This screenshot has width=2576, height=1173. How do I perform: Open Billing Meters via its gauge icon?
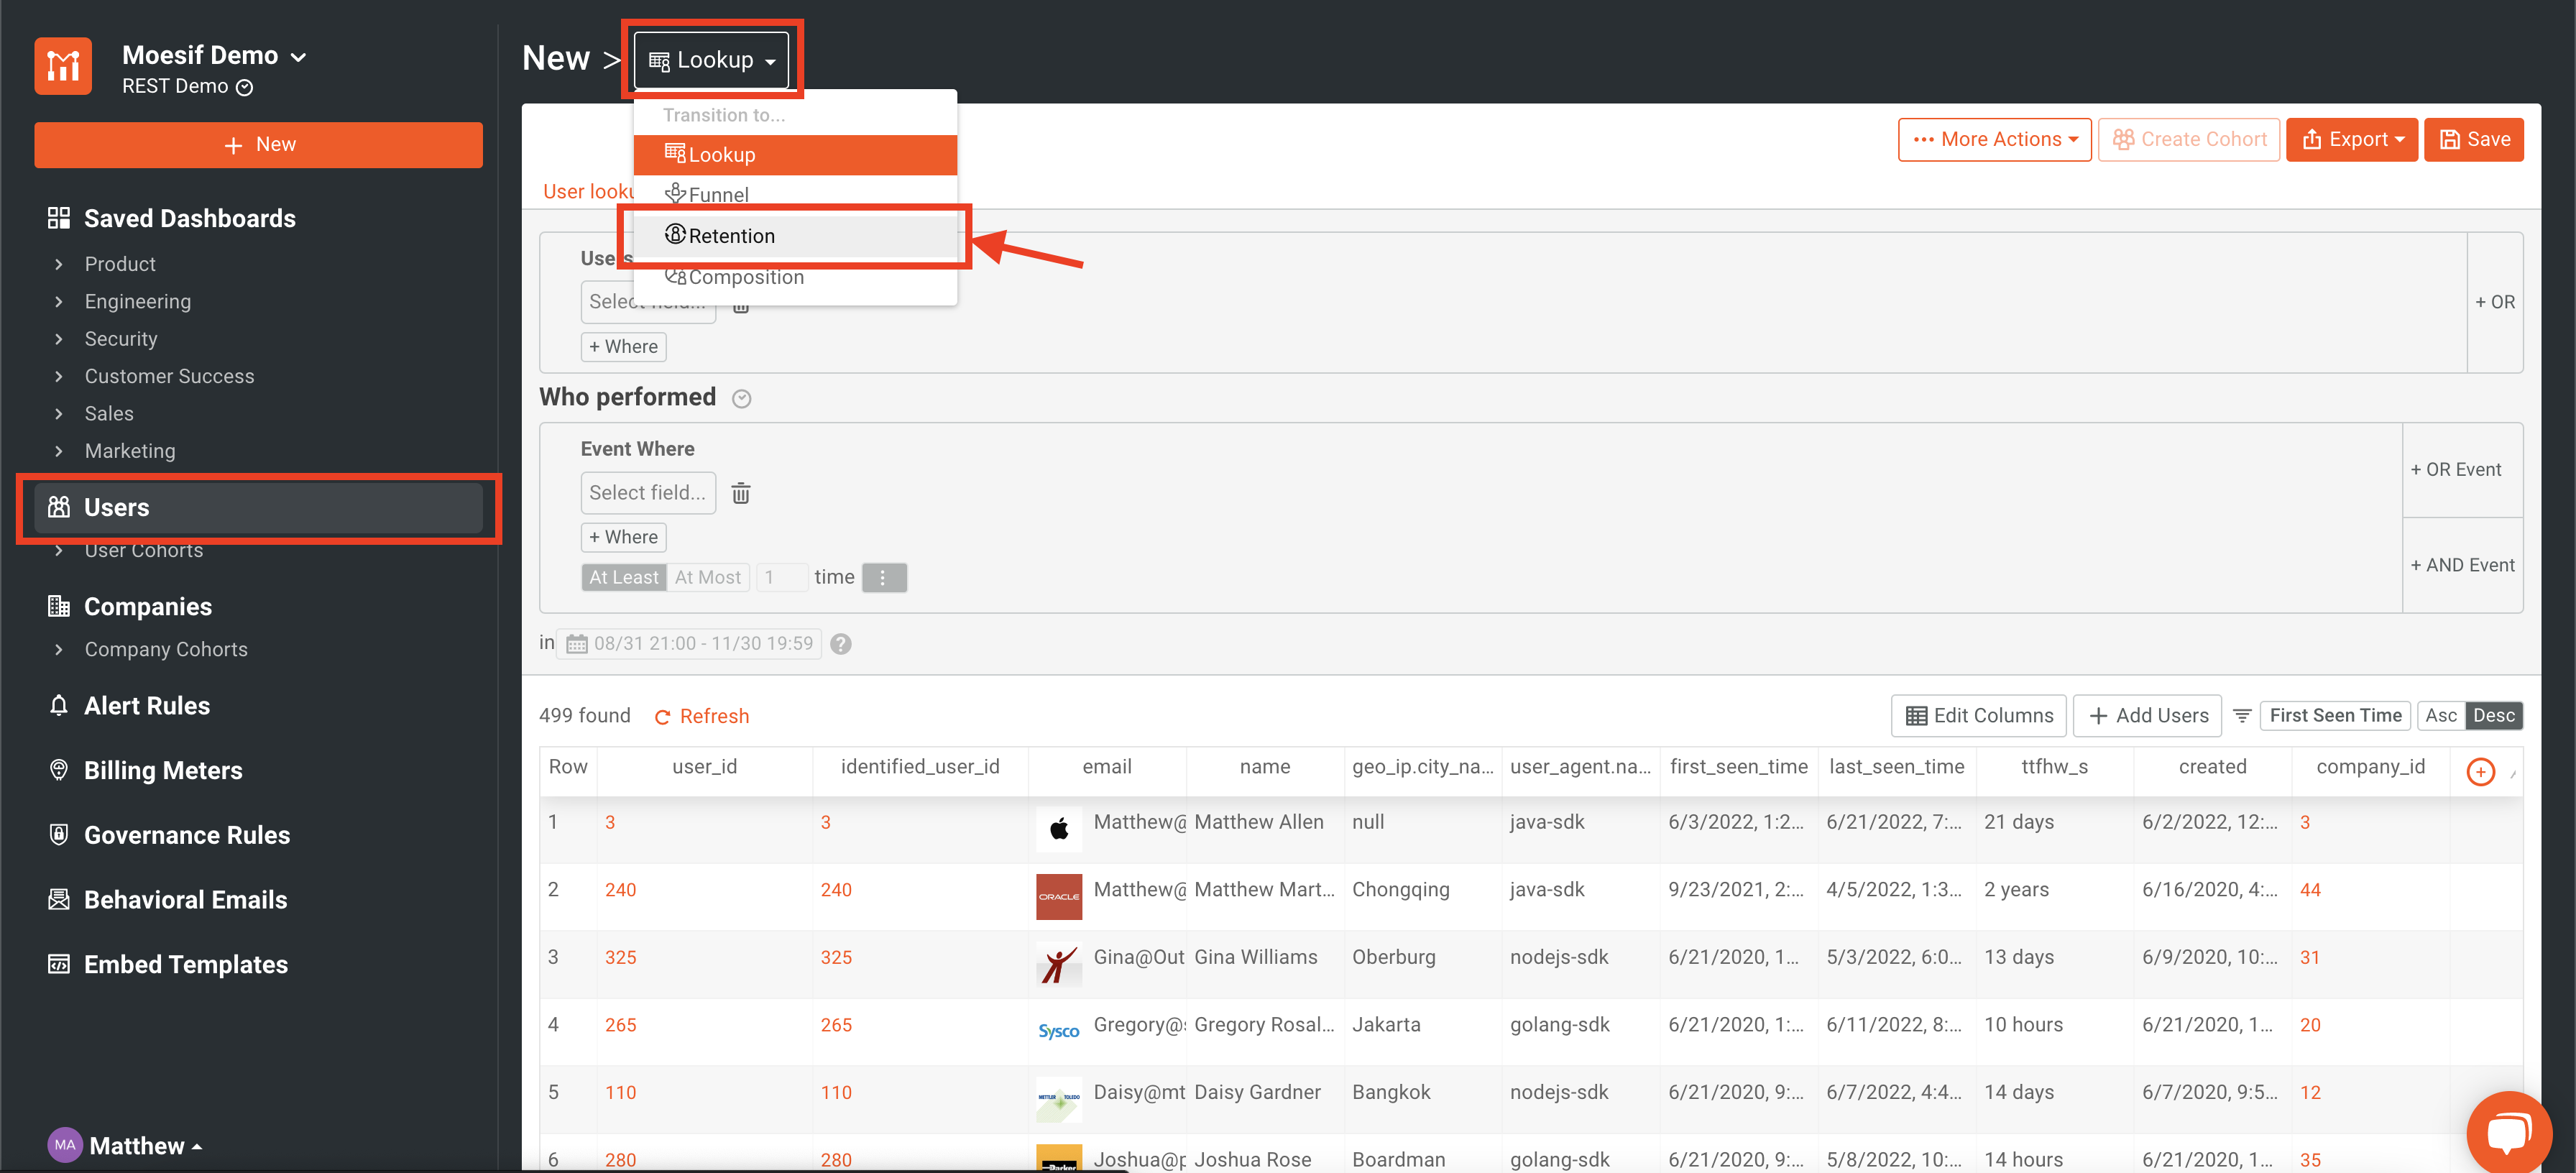59,769
